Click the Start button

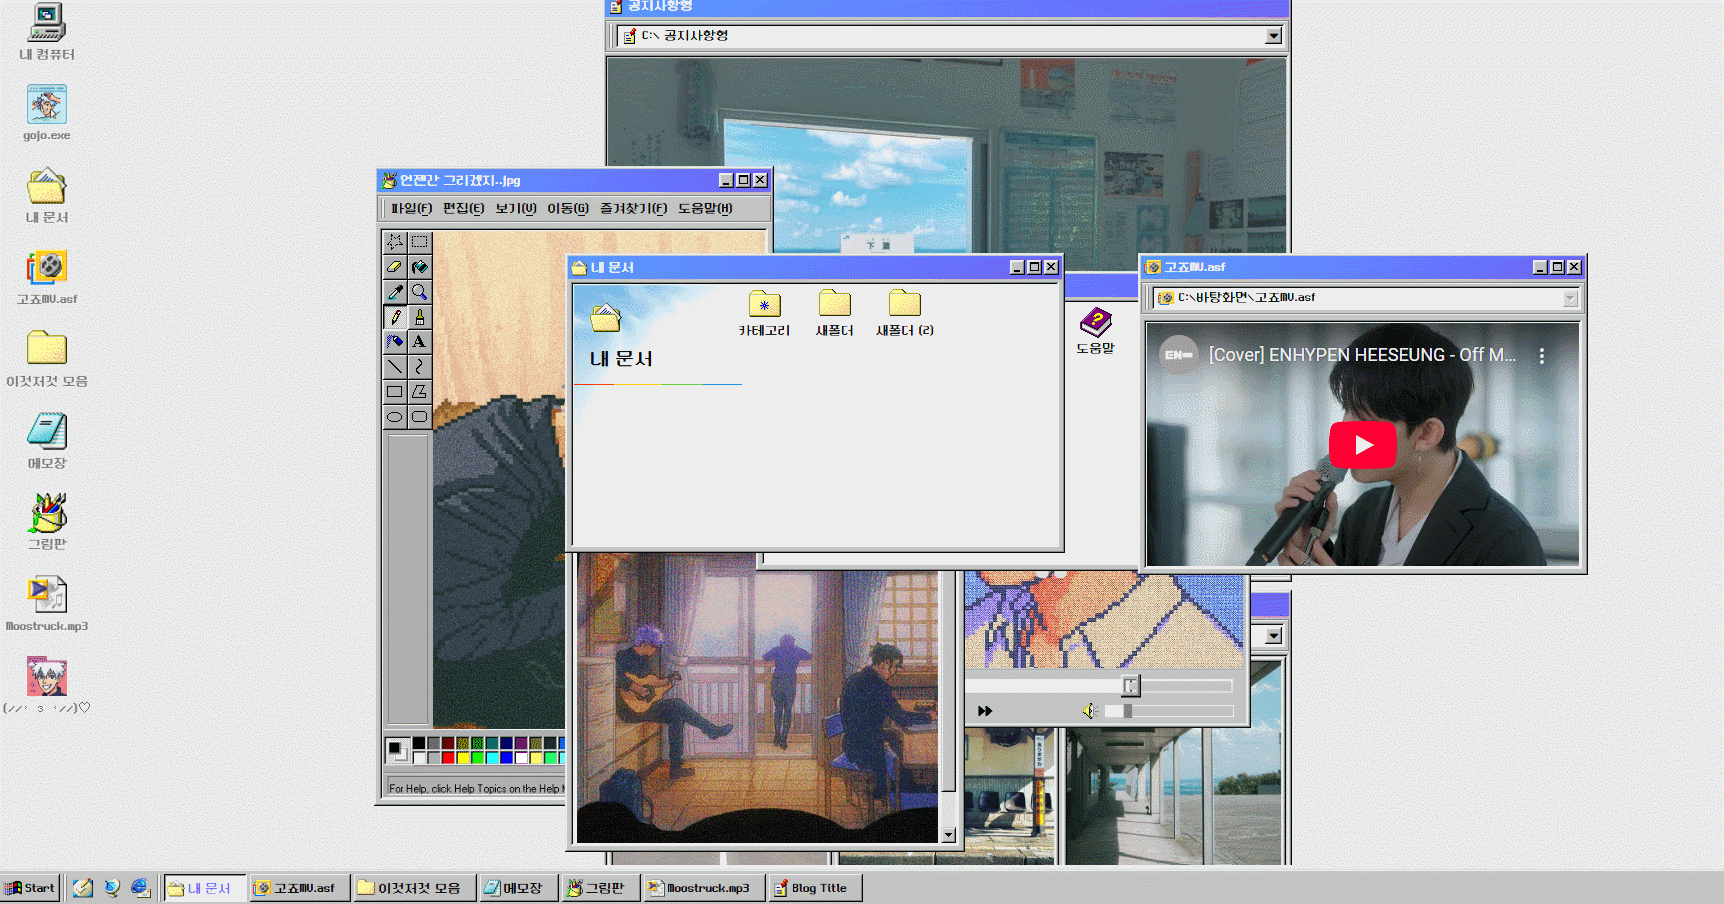tap(30, 888)
